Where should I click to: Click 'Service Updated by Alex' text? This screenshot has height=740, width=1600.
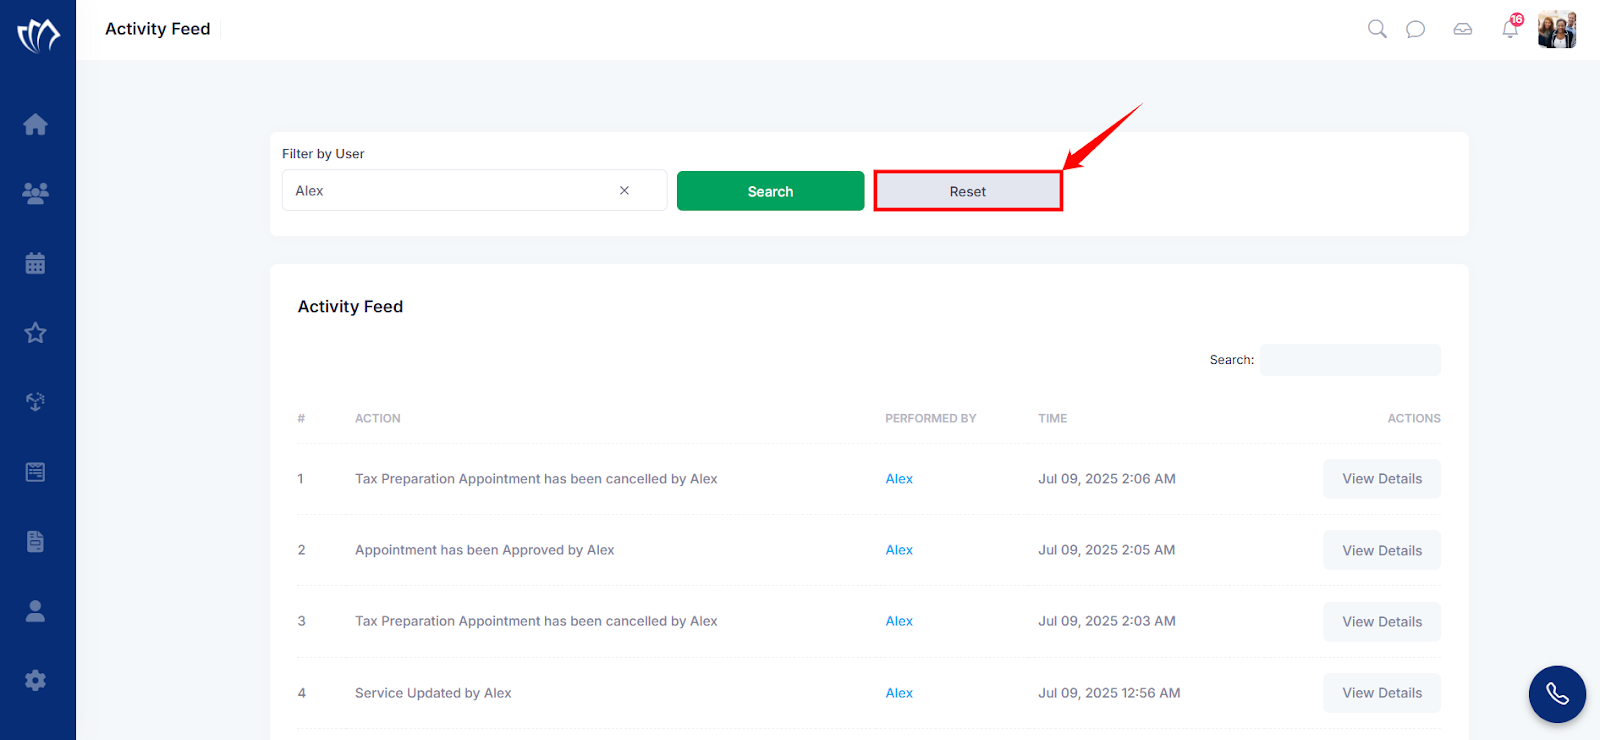(x=433, y=693)
